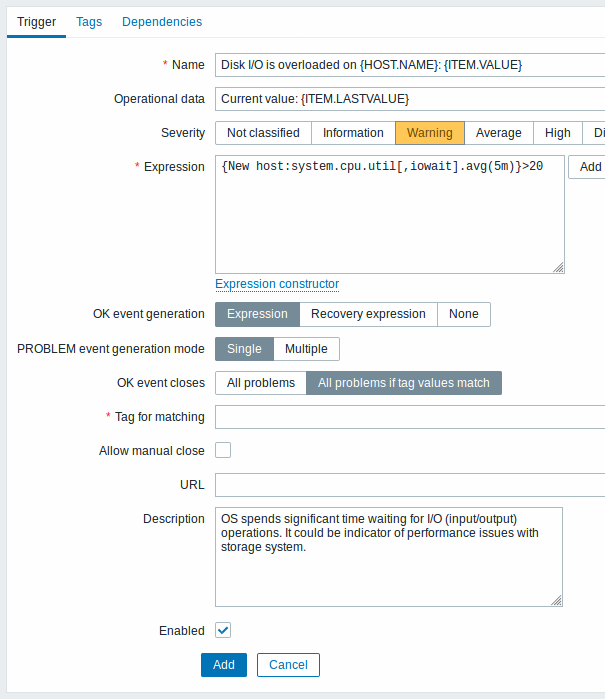Pick Average severity option
The height and width of the screenshot is (699, 605).
(x=498, y=133)
